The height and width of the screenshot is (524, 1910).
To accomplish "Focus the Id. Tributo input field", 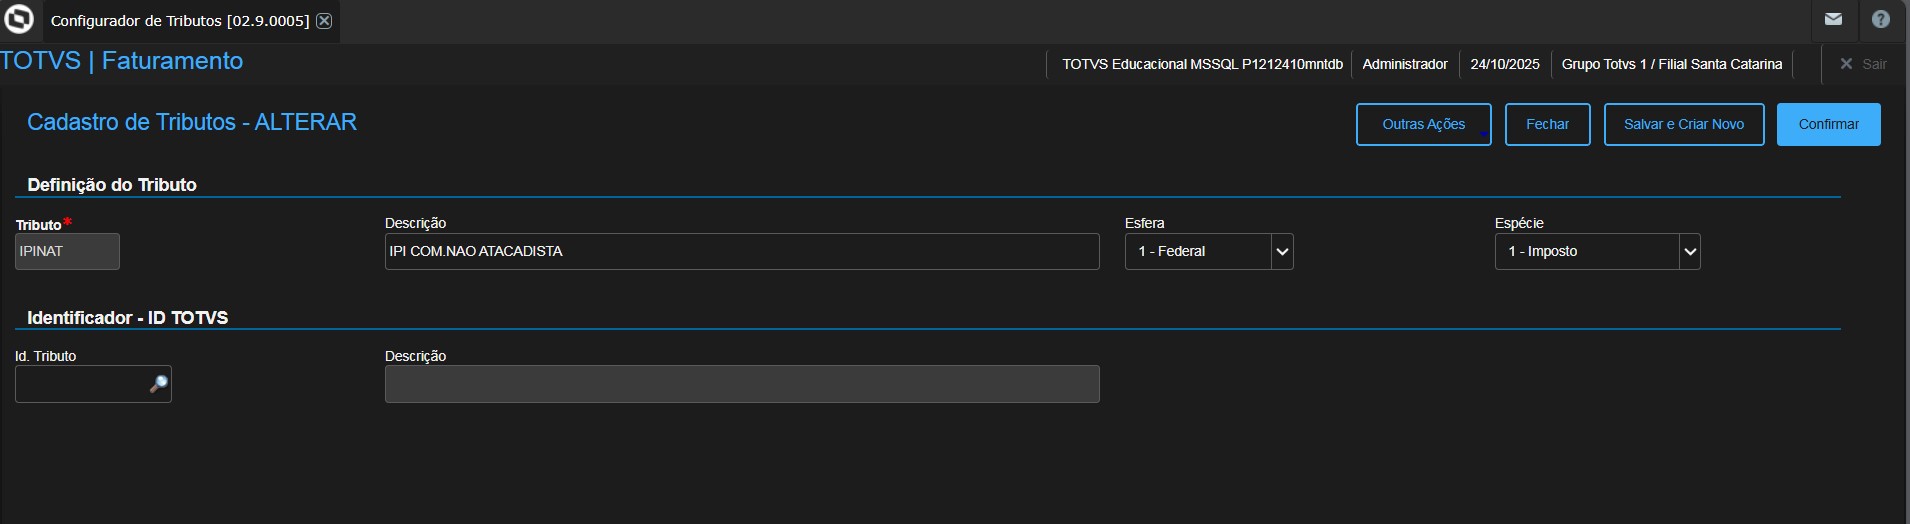I will pyautogui.click(x=80, y=385).
